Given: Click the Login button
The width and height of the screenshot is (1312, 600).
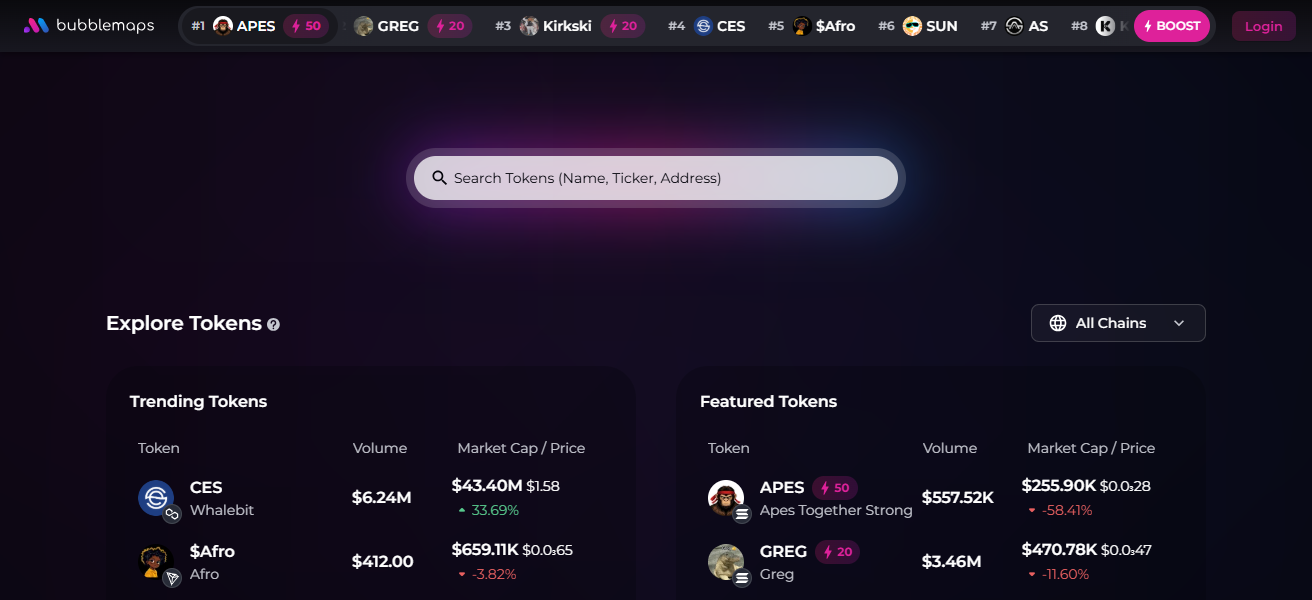Looking at the screenshot, I should tap(1263, 26).
